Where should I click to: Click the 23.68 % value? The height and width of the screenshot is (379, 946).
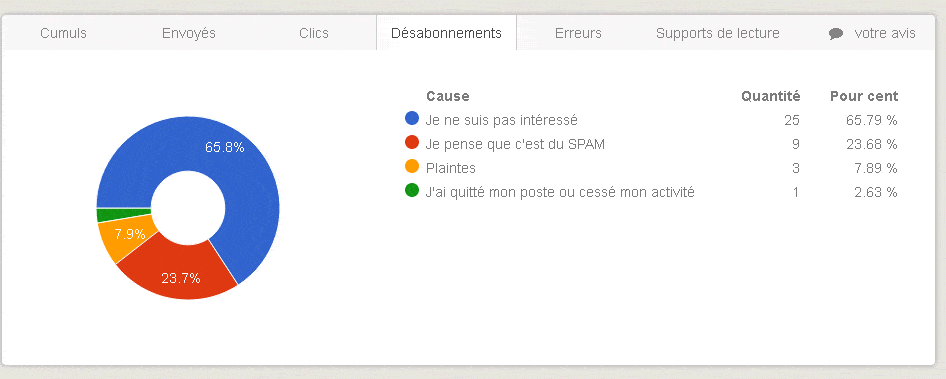pos(871,144)
